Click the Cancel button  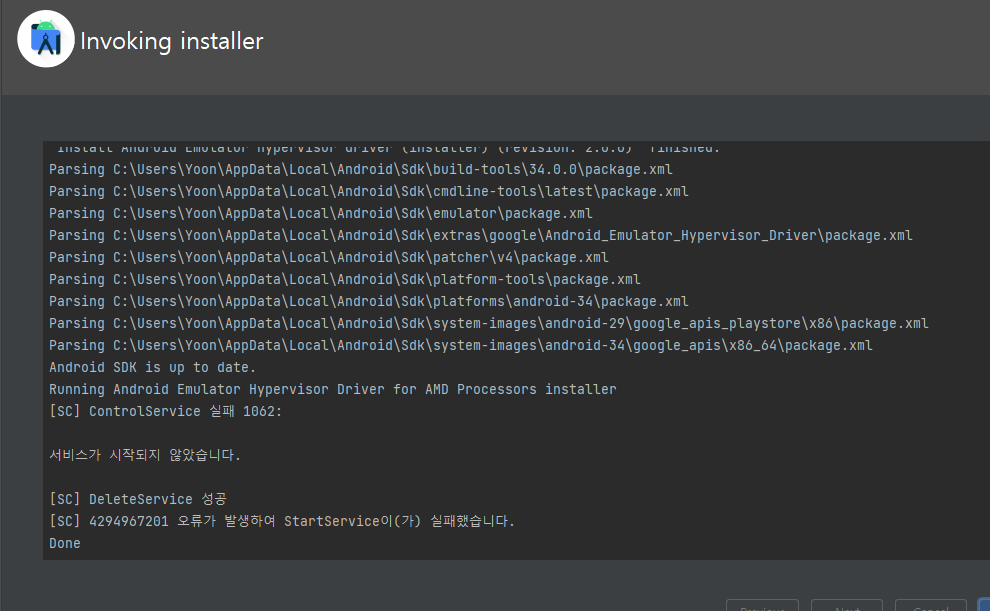pyautogui.click(x=931, y=605)
